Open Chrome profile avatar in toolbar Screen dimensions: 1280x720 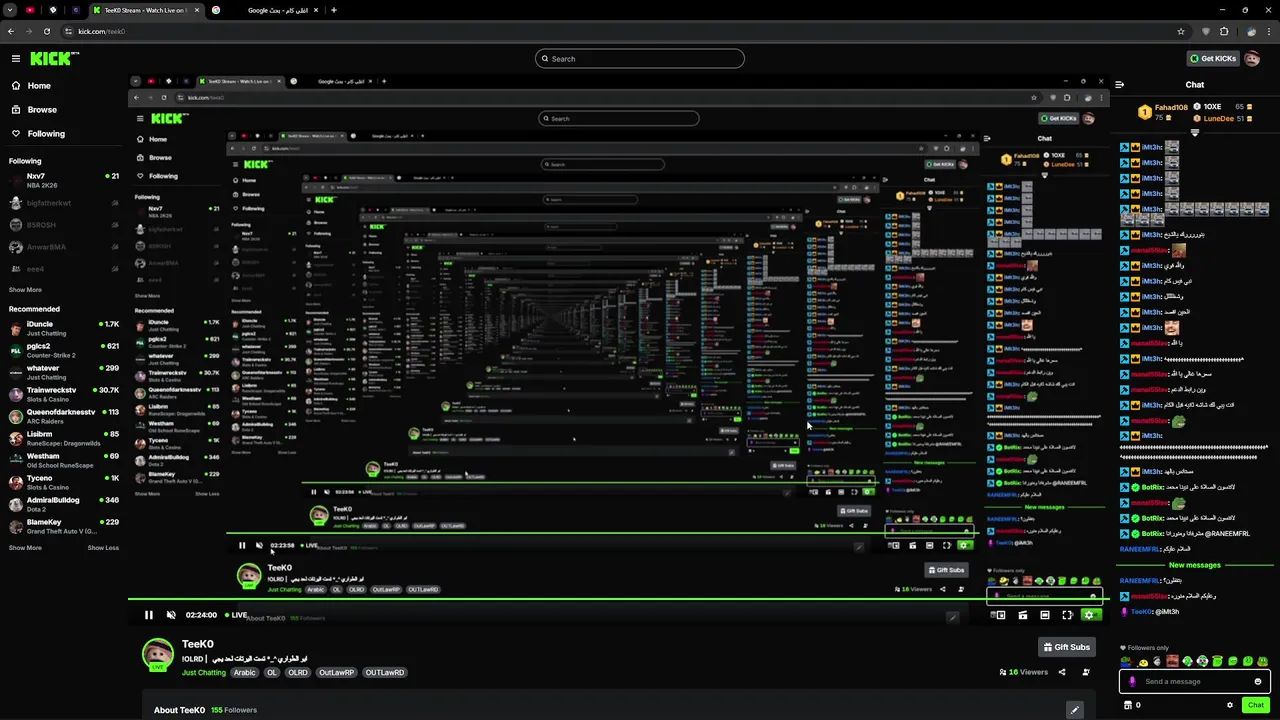[1251, 31]
